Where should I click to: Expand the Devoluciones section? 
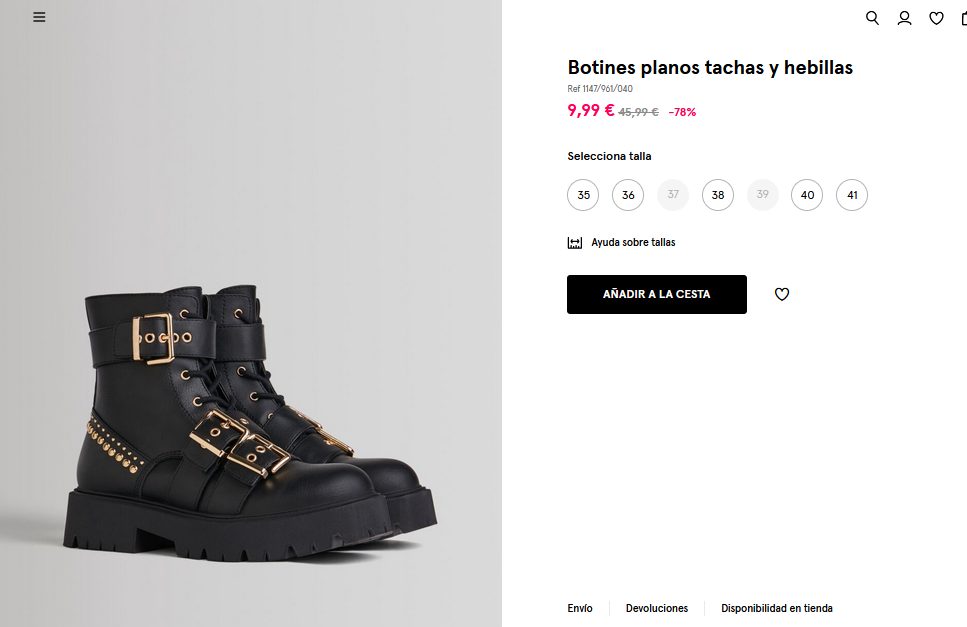coord(657,608)
